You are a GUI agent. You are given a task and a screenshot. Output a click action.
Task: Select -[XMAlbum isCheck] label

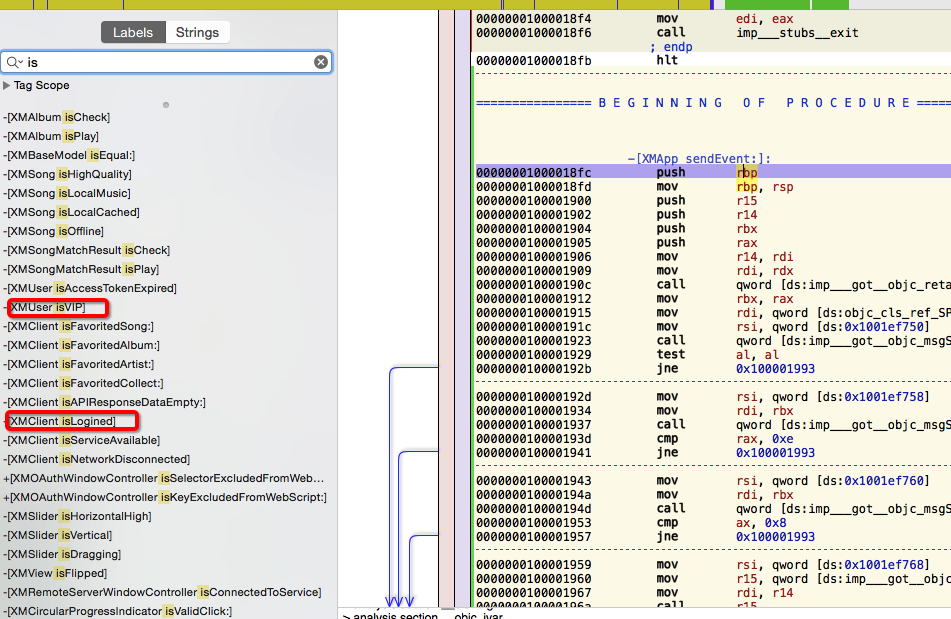tap(57, 117)
